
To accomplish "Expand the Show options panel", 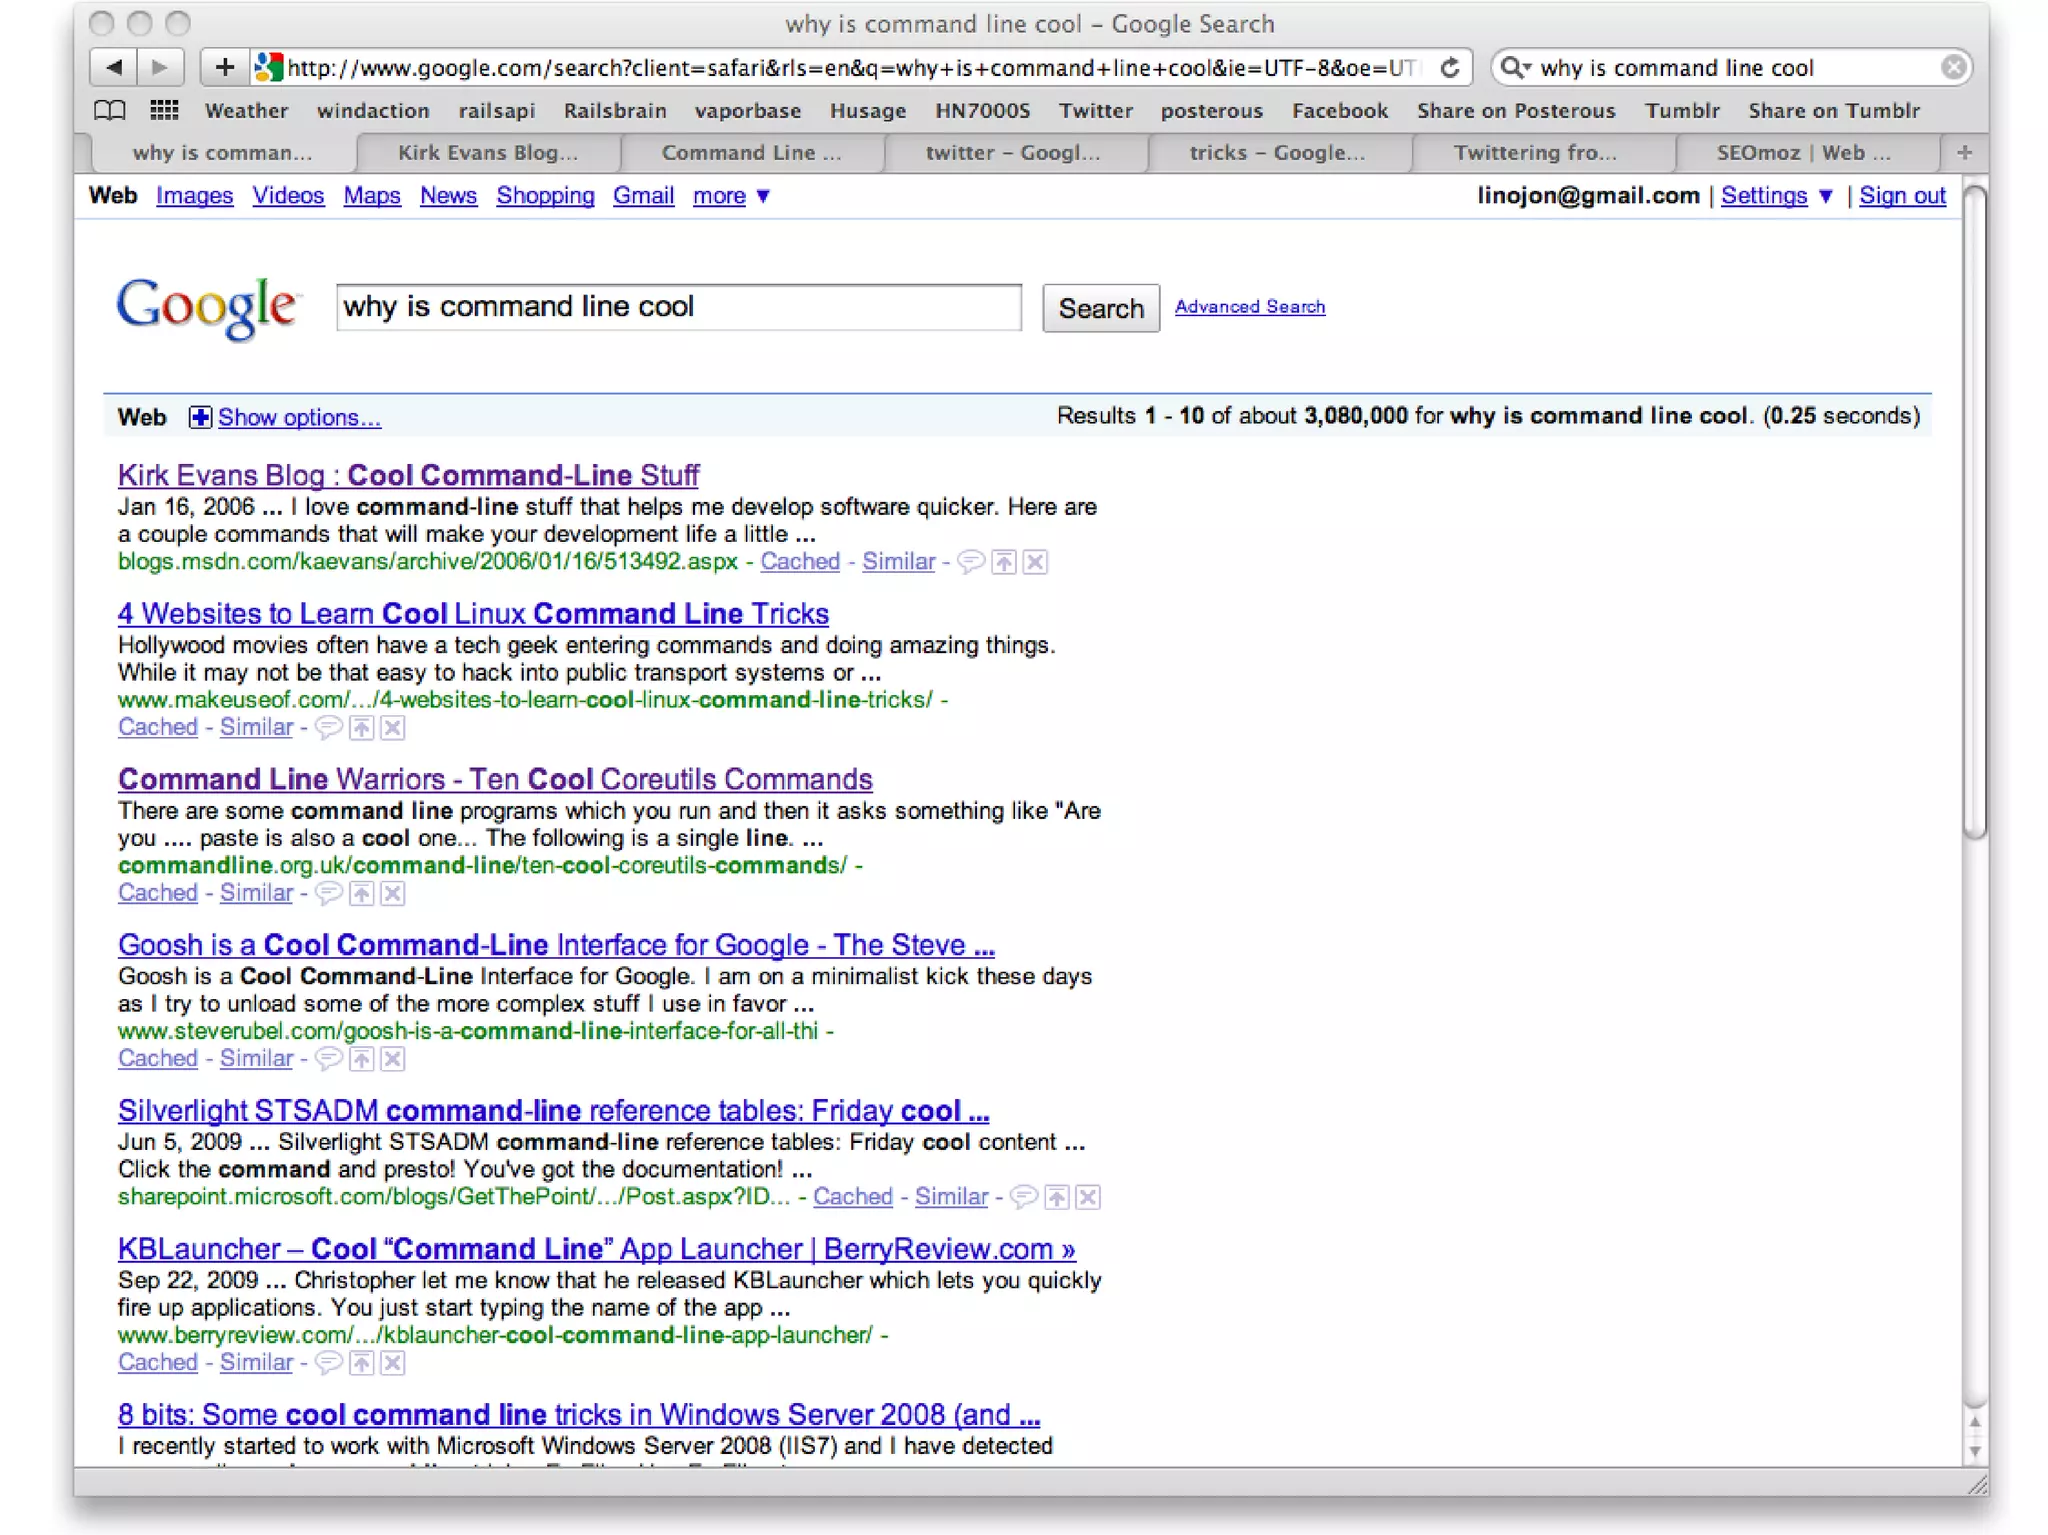I will click(x=298, y=417).
